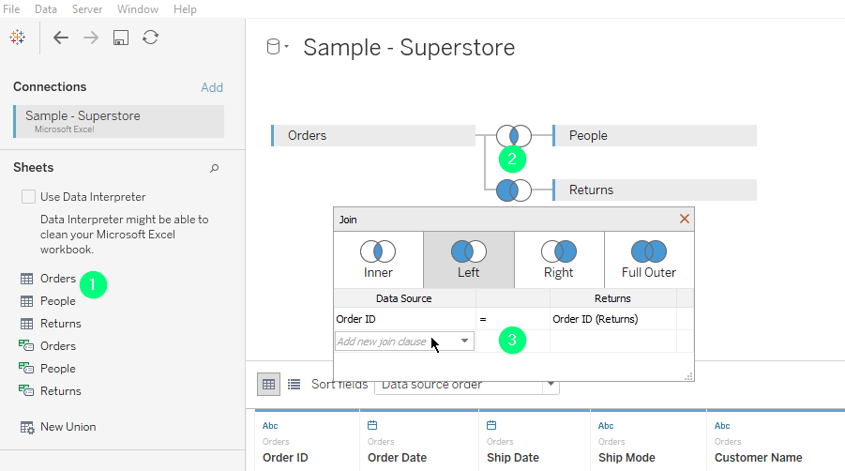
Task: Click the Customer Name column header
Action: coord(758,458)
